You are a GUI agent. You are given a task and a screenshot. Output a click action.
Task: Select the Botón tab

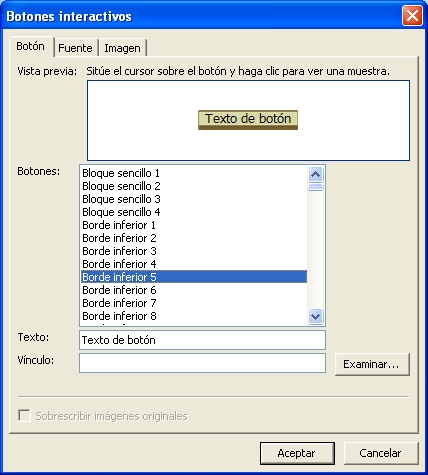pyautogui.click(x=30, y=46)
